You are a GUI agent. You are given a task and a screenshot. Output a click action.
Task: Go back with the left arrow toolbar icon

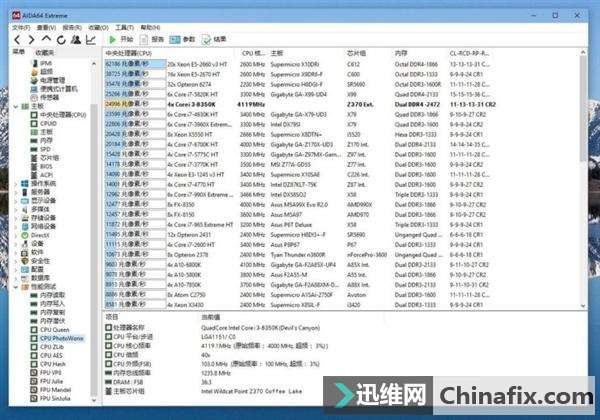click(x=17, y=39)
